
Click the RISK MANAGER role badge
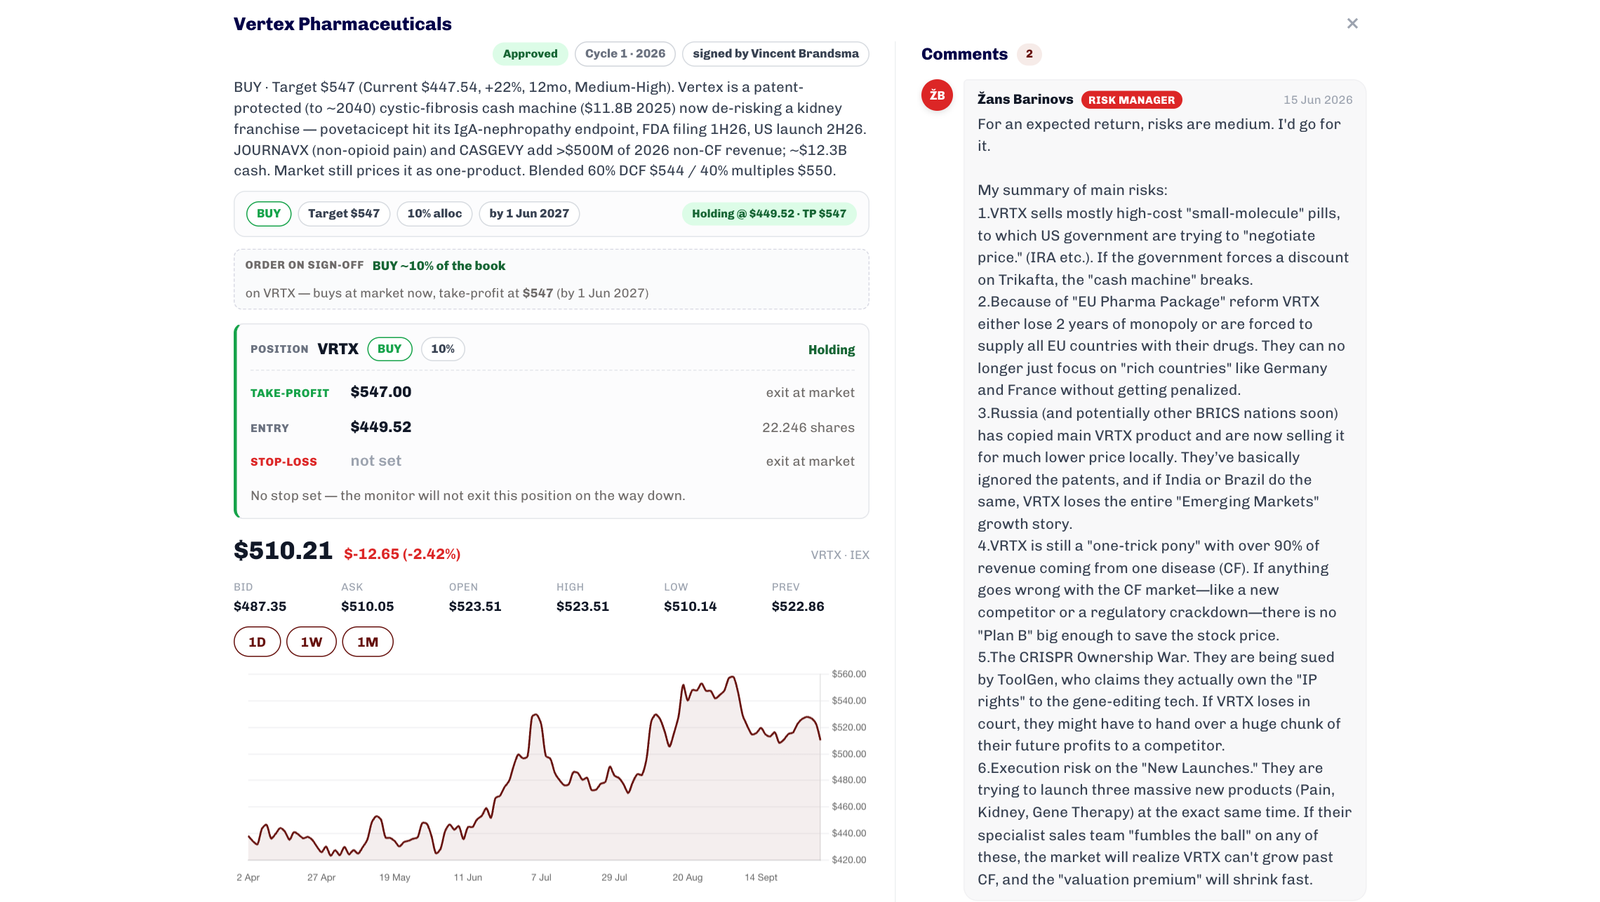(x=1131, y=100)
